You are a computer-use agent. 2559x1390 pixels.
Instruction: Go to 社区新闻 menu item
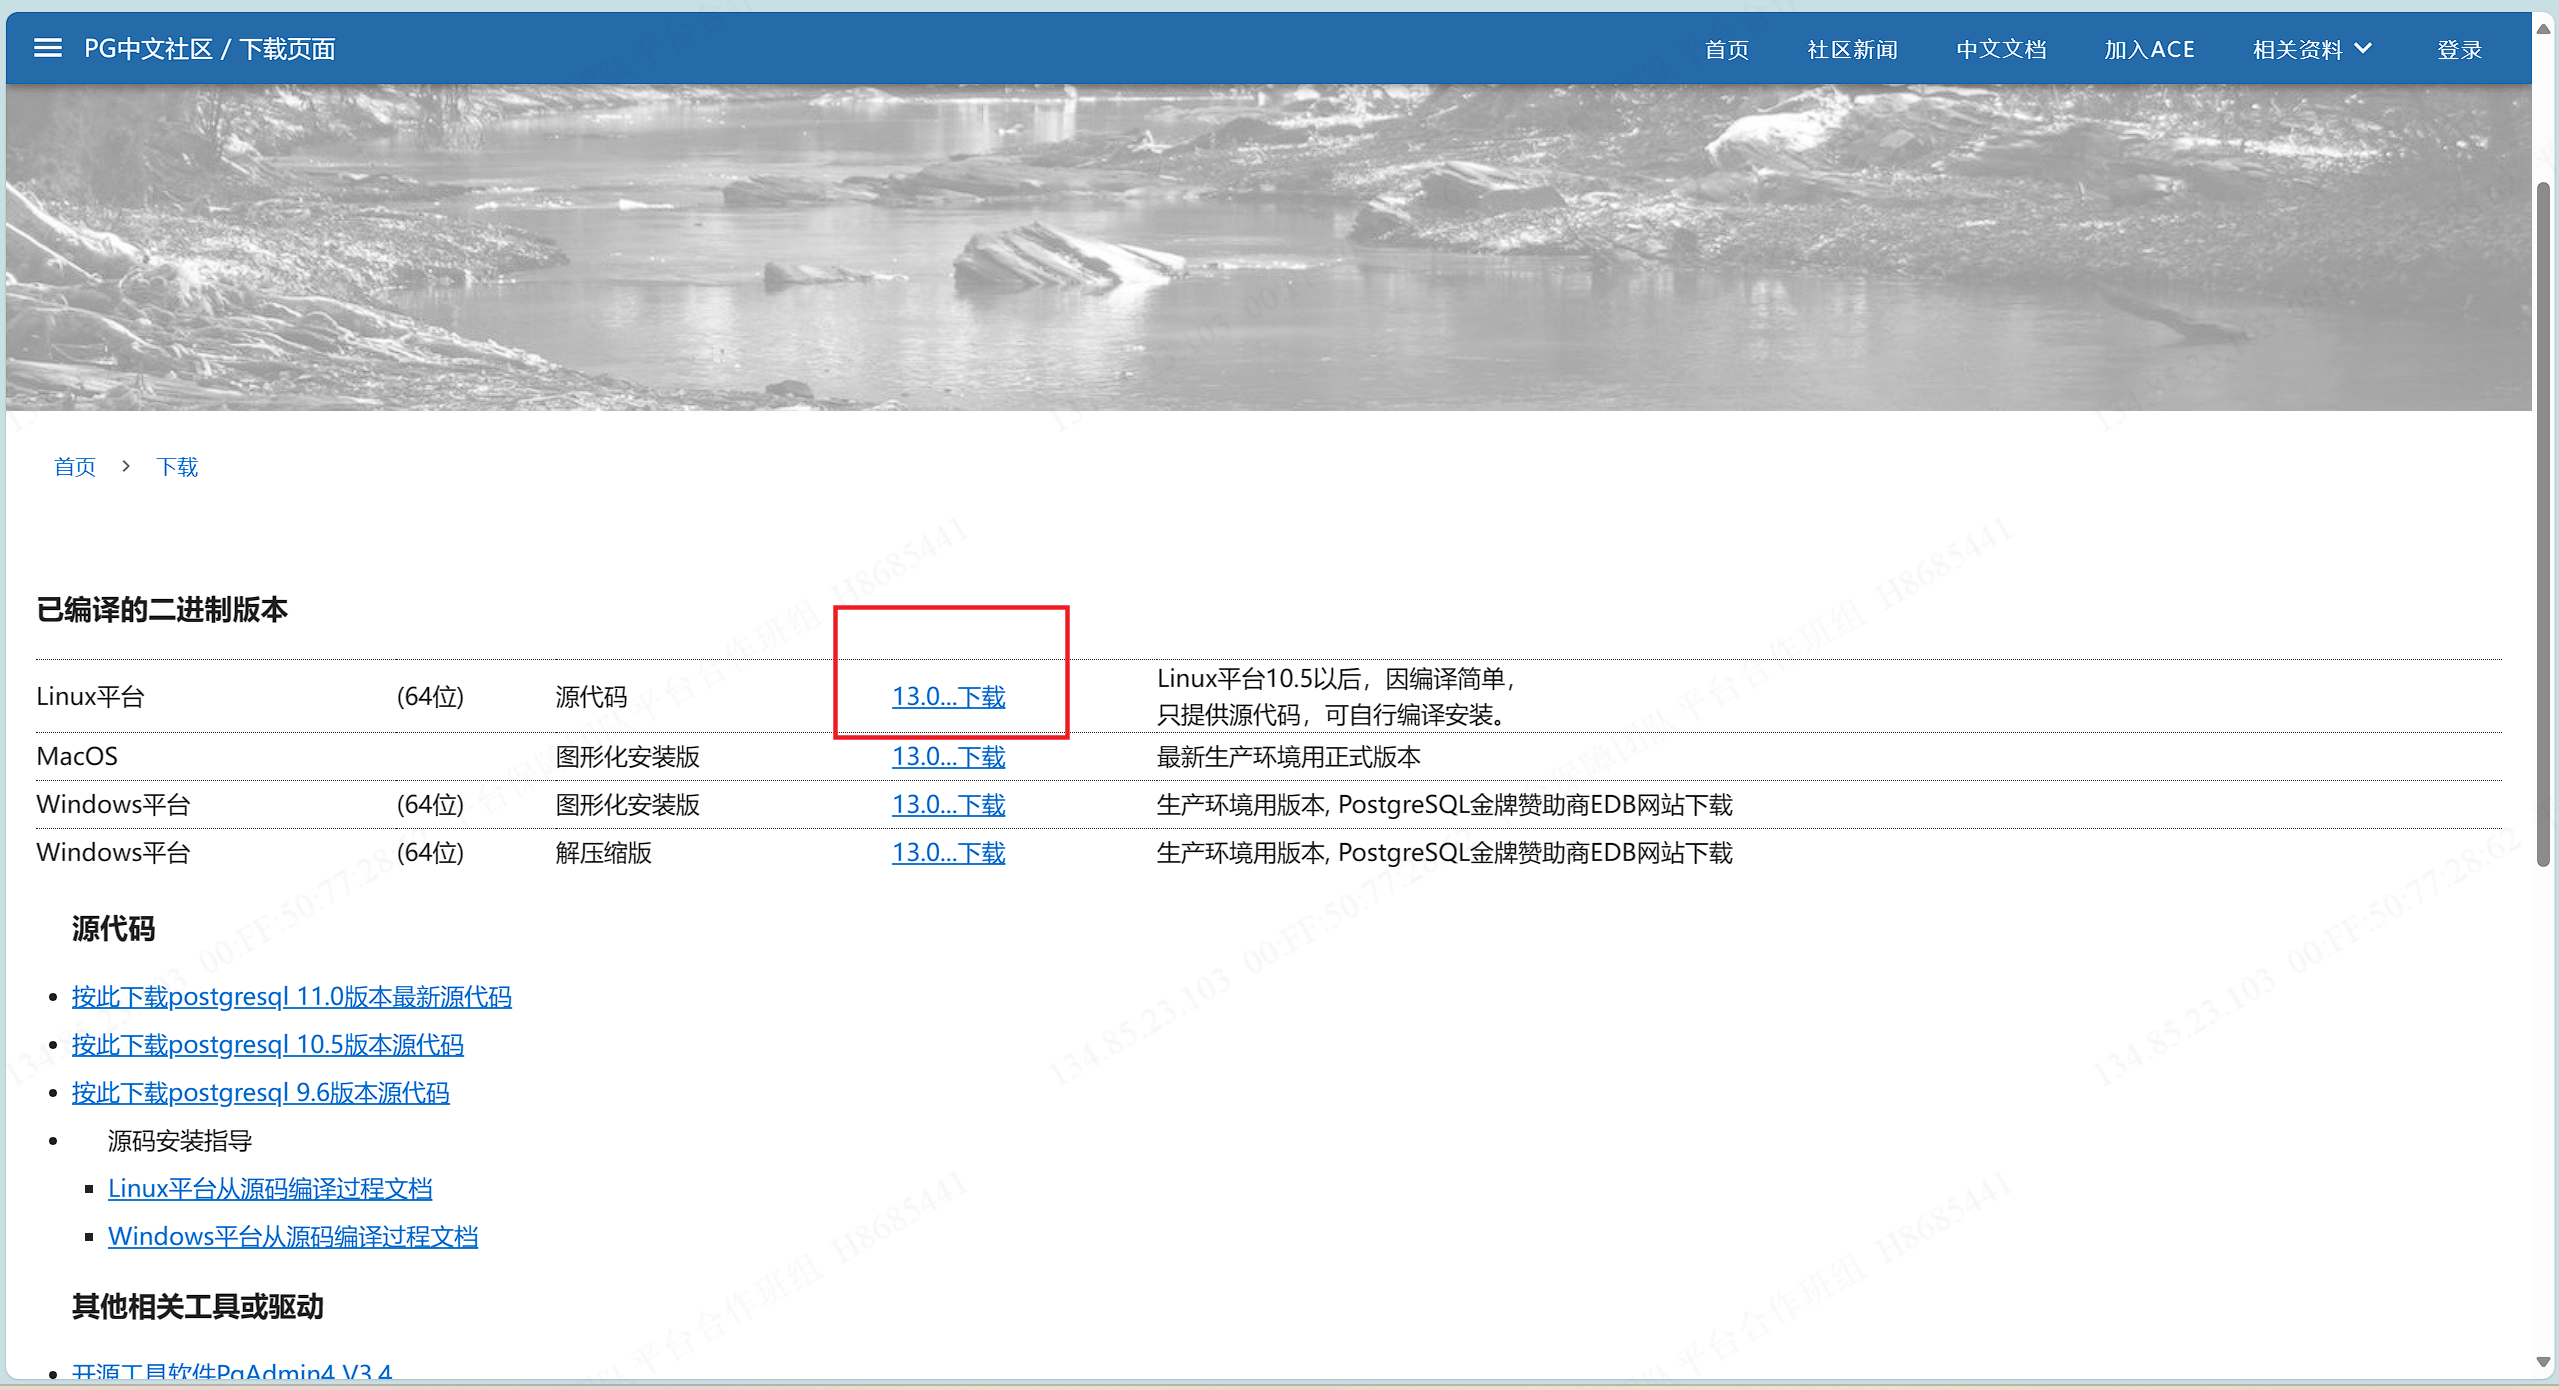[1852, 49]
